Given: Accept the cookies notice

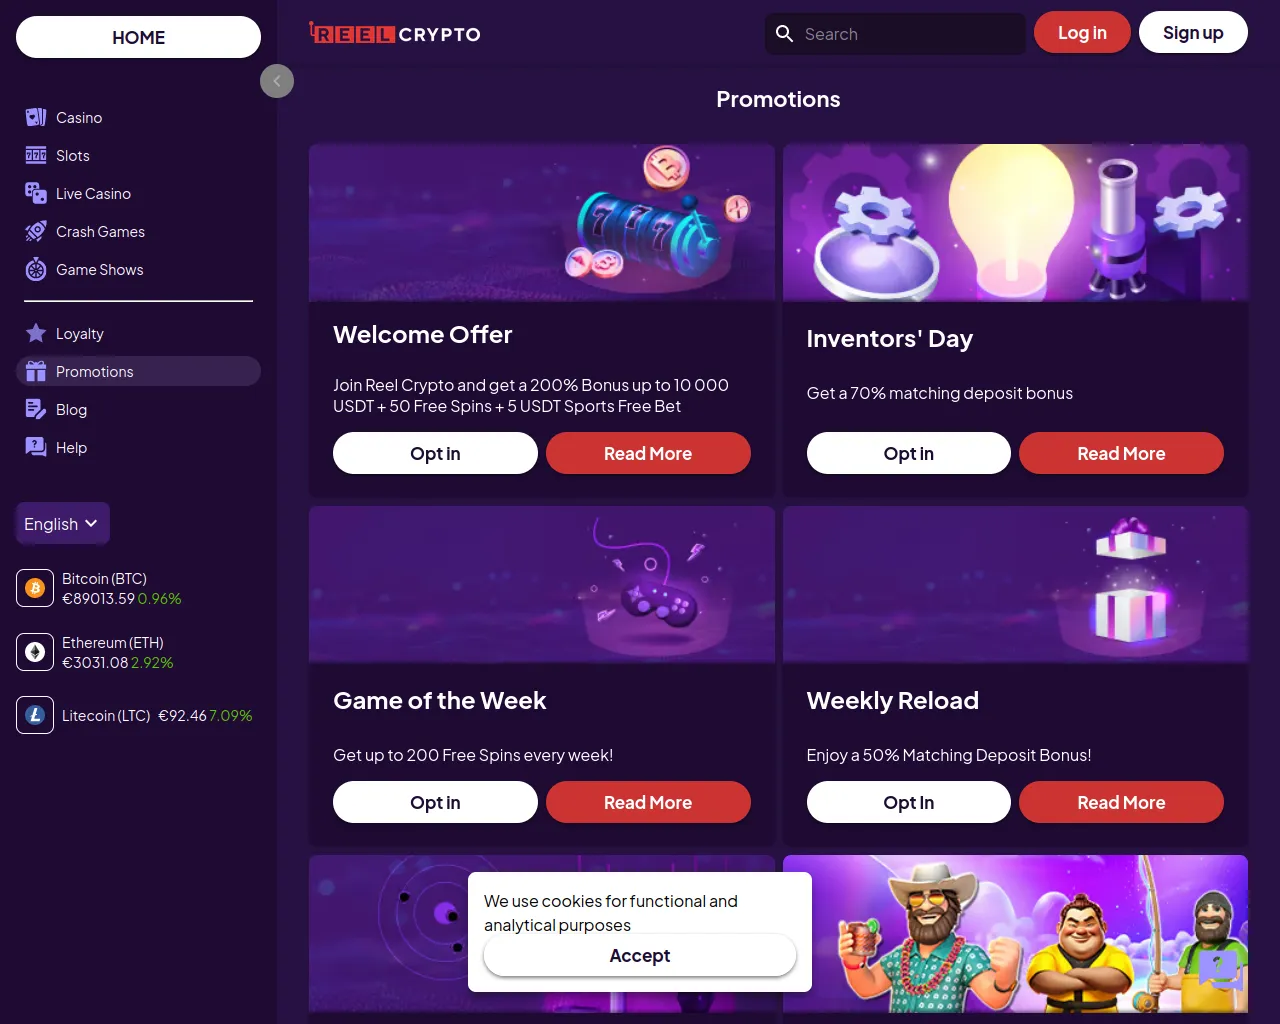Looking at the screenshot, I should 640,955.
